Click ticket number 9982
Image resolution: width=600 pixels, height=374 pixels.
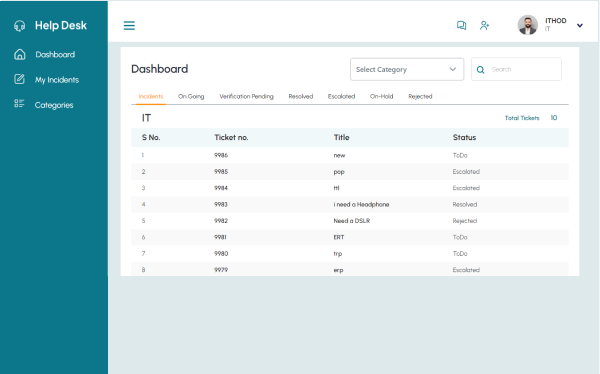[x=221, y=221]
